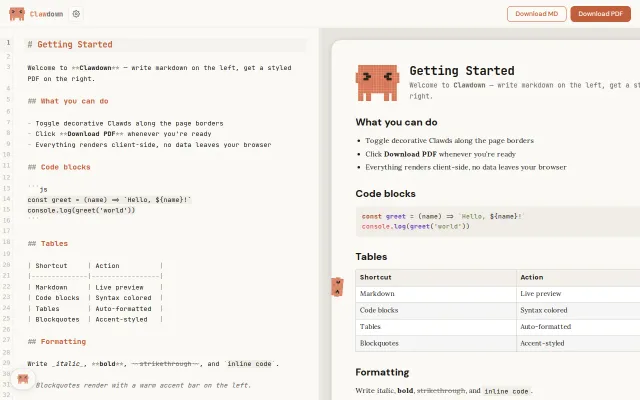The image size is (640, 400).
Task: Click the 'Write _italic_' line in editor
Action: 153,364
